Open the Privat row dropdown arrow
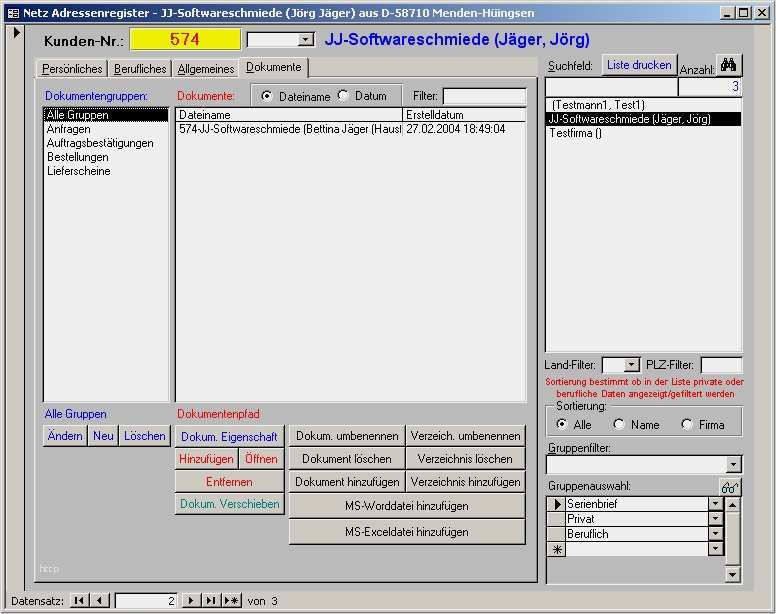Viewport: 776px width, 614px height. point(716,519)
